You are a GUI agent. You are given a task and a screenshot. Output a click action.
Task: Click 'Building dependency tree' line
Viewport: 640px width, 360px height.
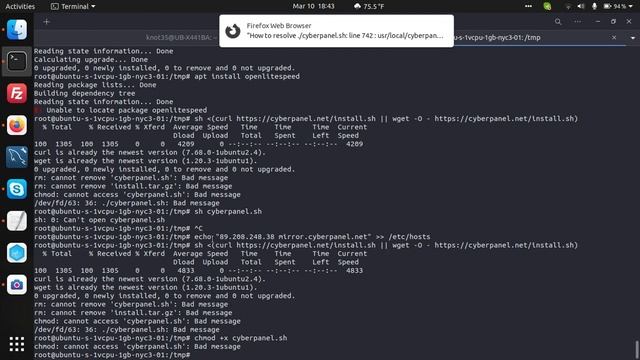click(x=84, y=93)
